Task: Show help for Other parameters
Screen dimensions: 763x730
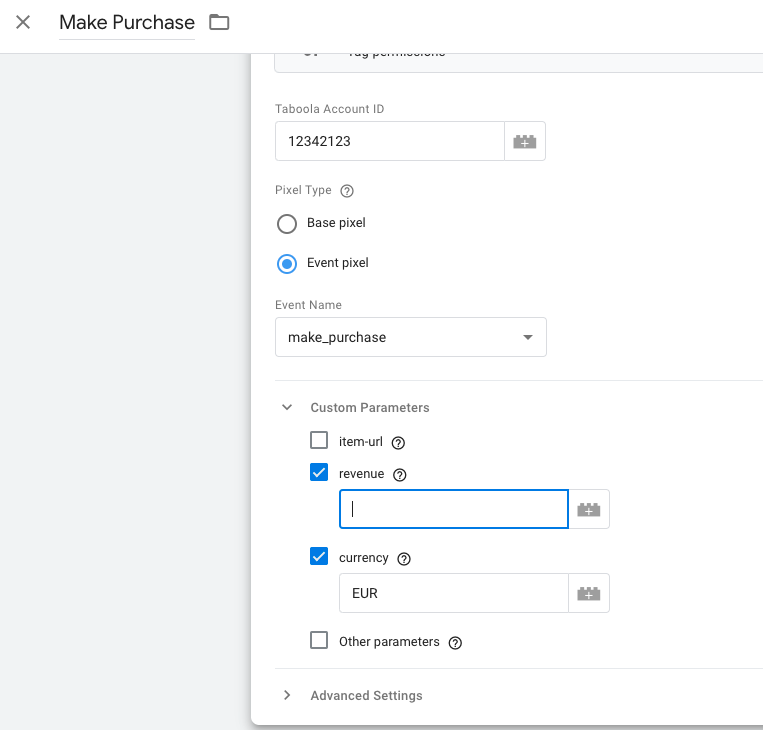Action: (455, 643)
